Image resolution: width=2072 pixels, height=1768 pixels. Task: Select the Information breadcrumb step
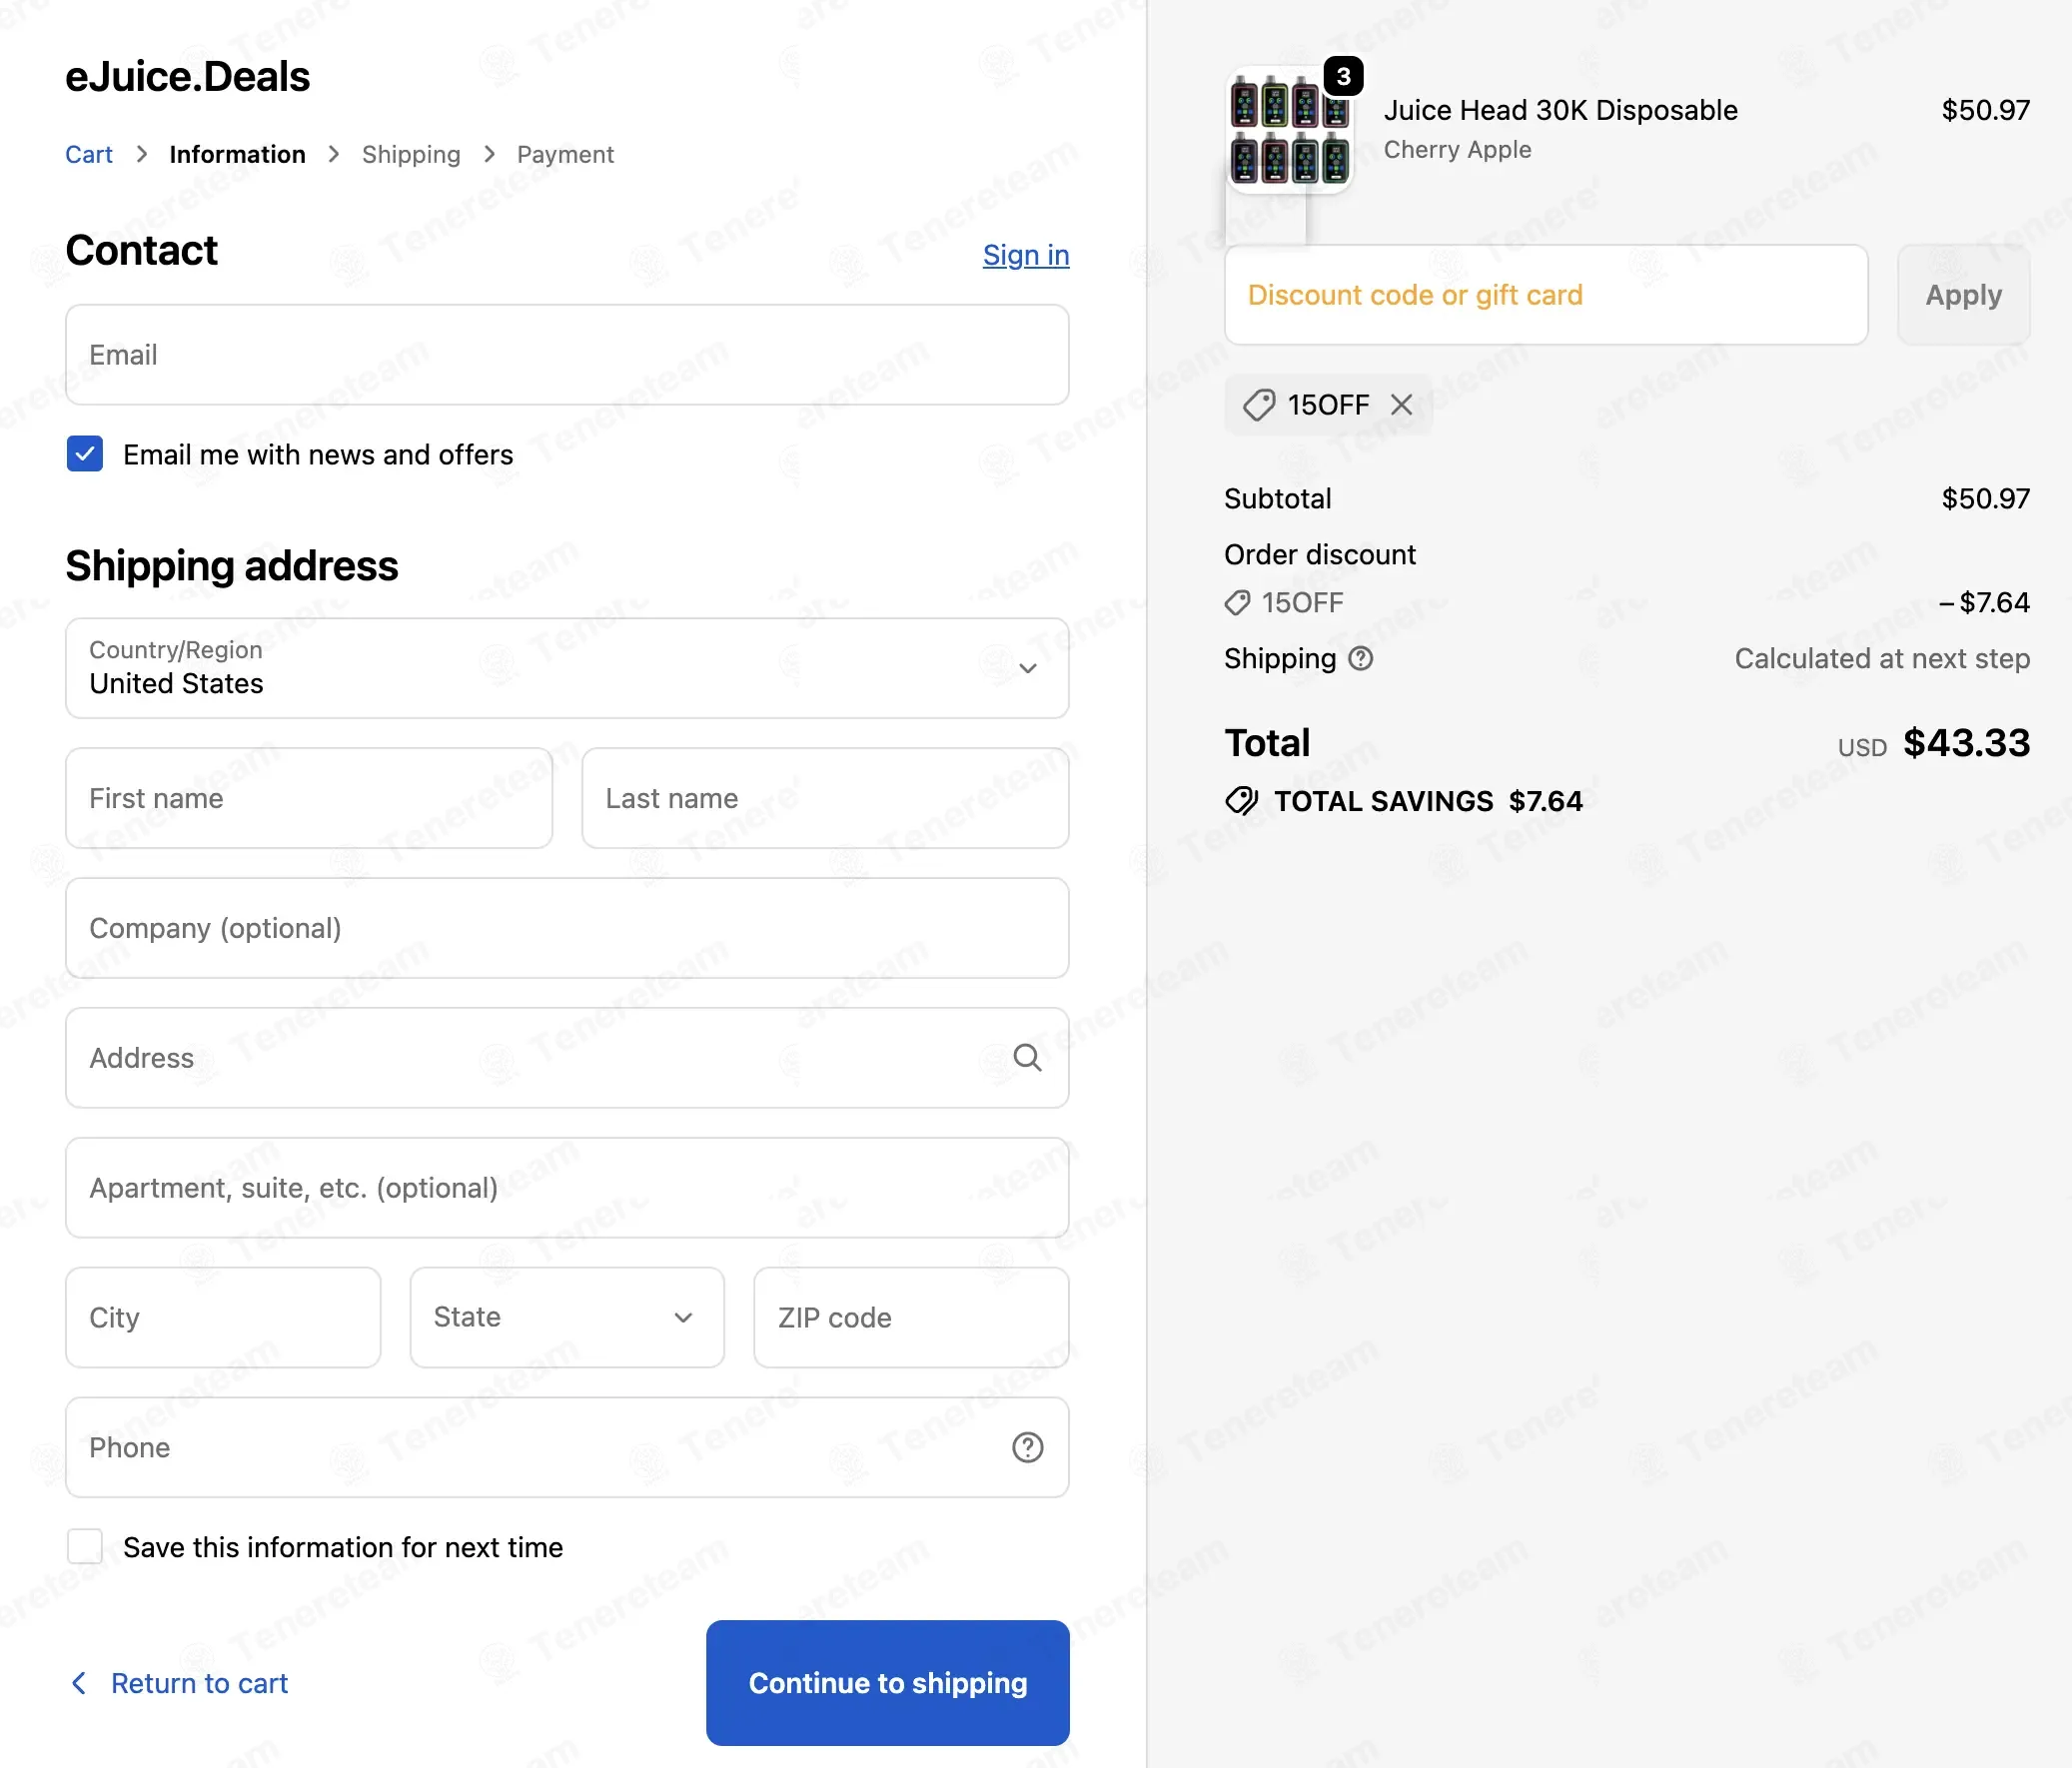click(x=237, y=154)
